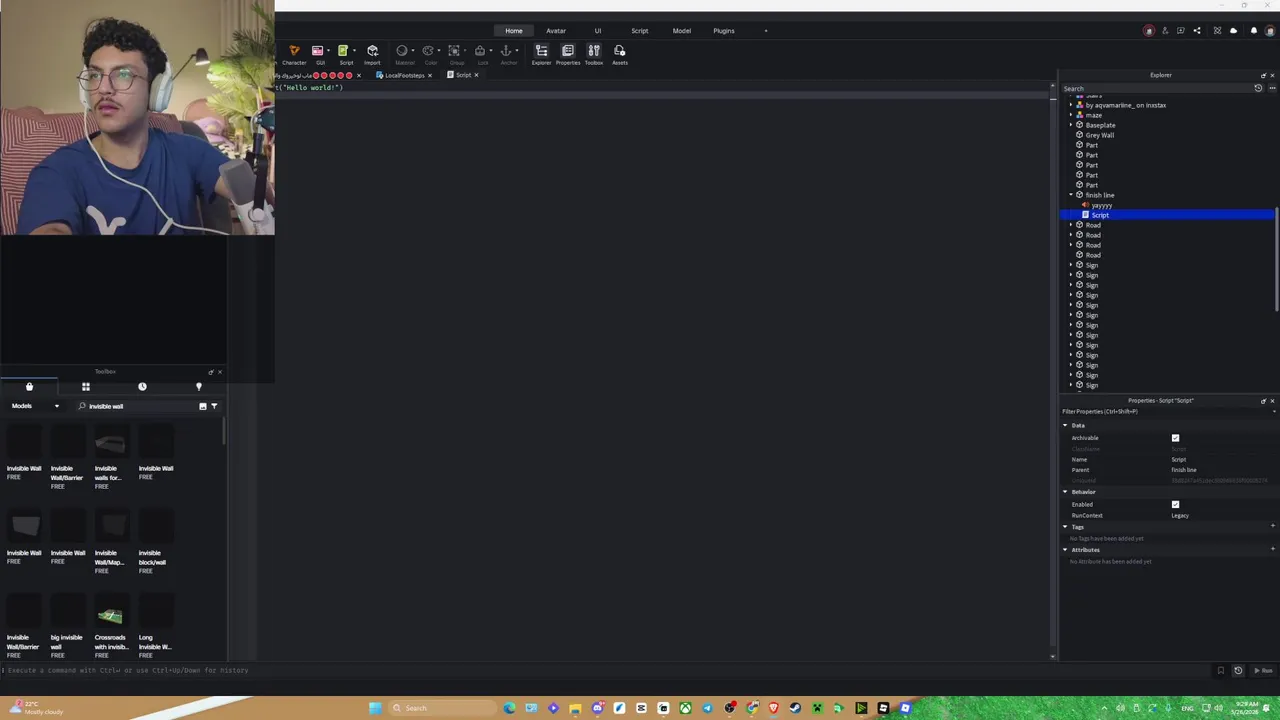Open Toolbox Recent clock tab icon
Viewport: 1280px width, 720px height.
coord(142,386)
